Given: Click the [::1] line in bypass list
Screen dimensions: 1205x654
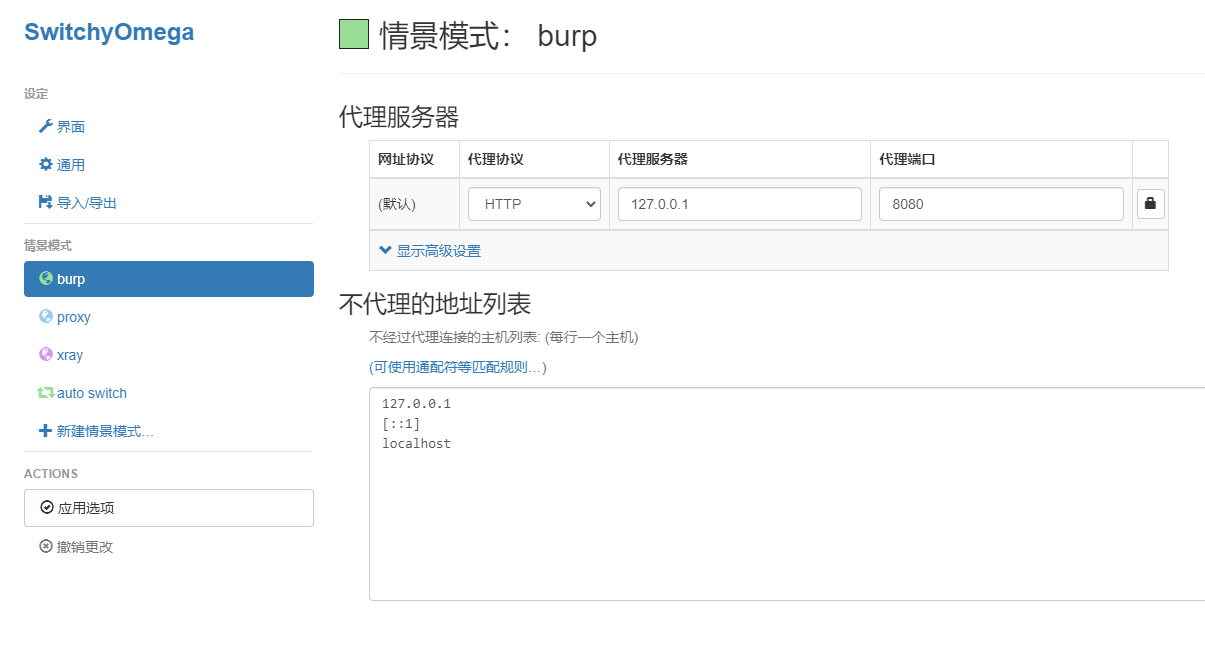Looking at the screenshot, I should (401, 424).
